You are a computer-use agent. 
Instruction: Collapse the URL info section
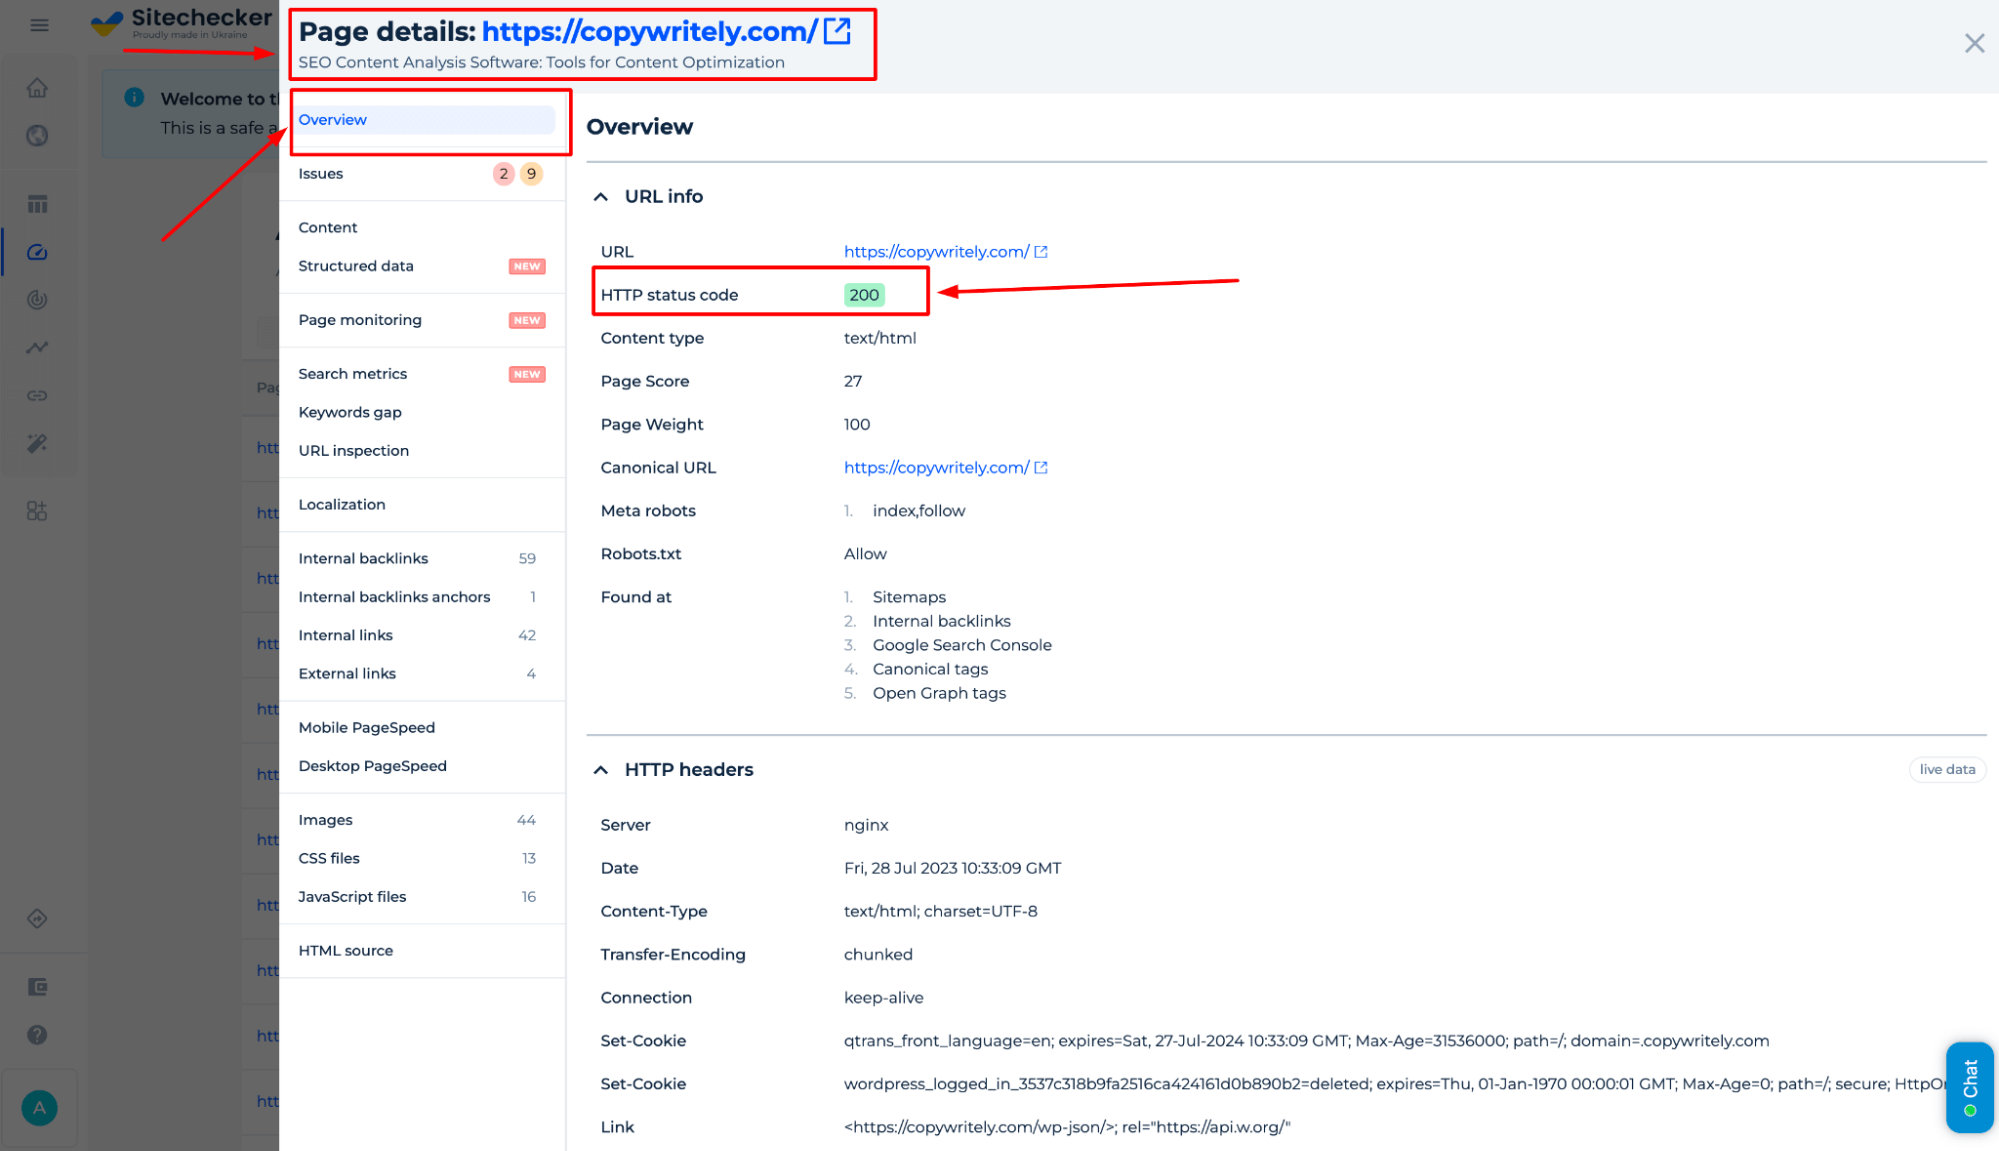tap(600, 197)
